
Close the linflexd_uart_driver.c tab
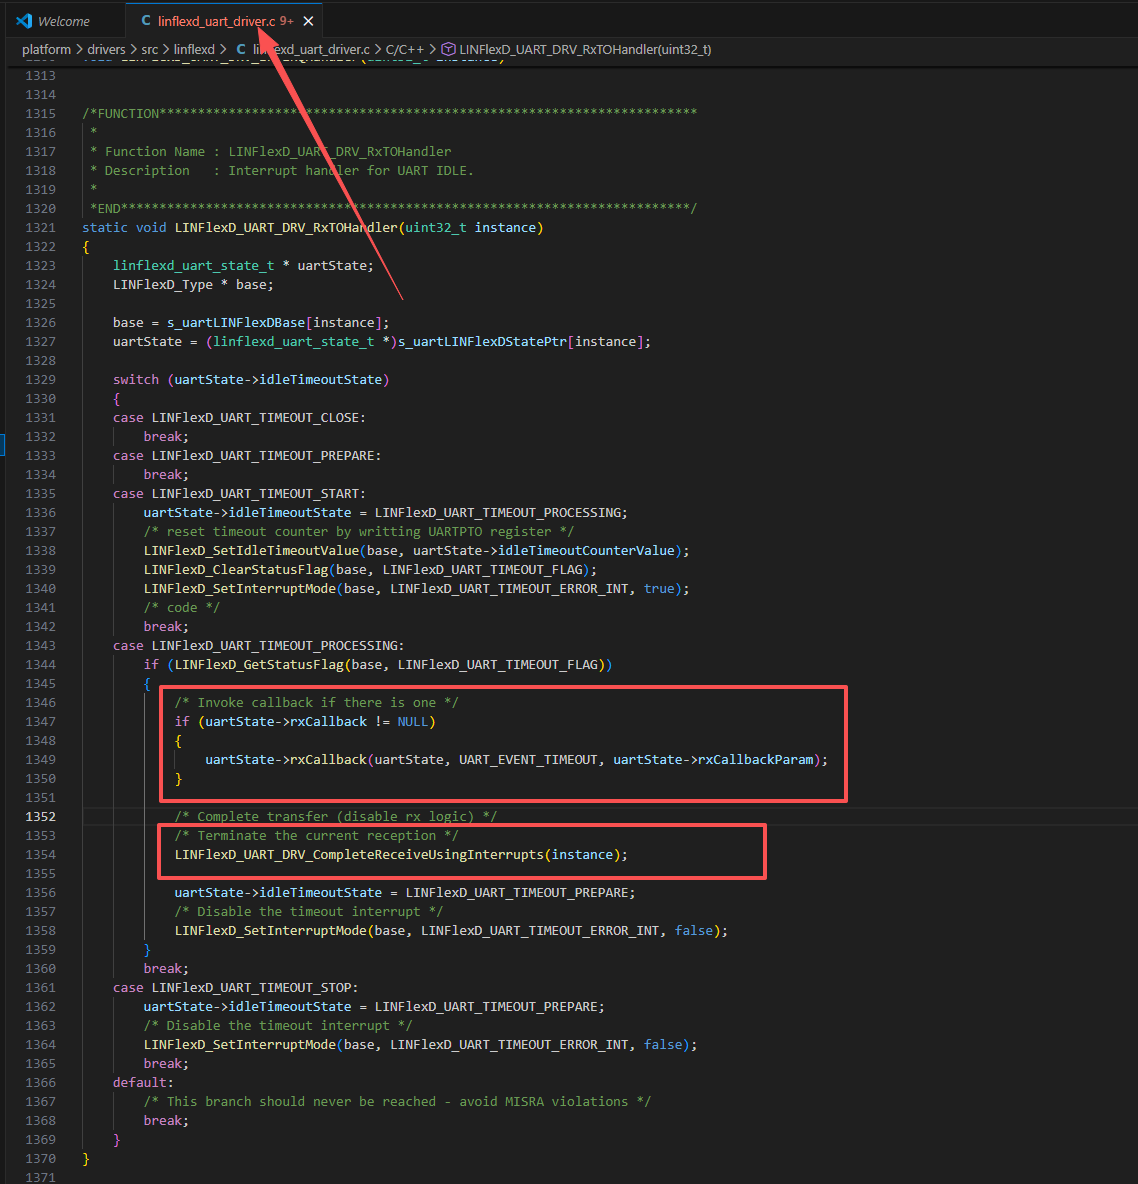[308, 21]
